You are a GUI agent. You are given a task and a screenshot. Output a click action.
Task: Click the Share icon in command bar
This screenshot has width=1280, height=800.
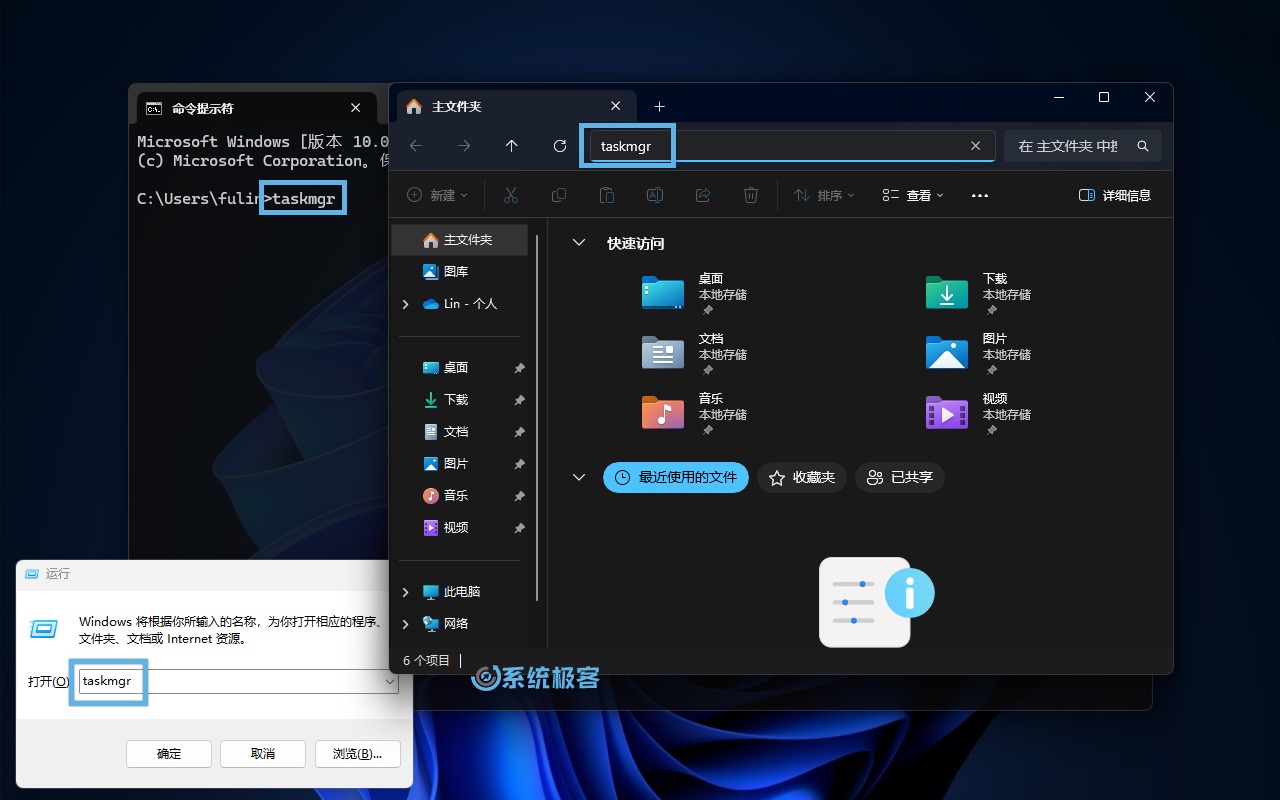(703, 195)
